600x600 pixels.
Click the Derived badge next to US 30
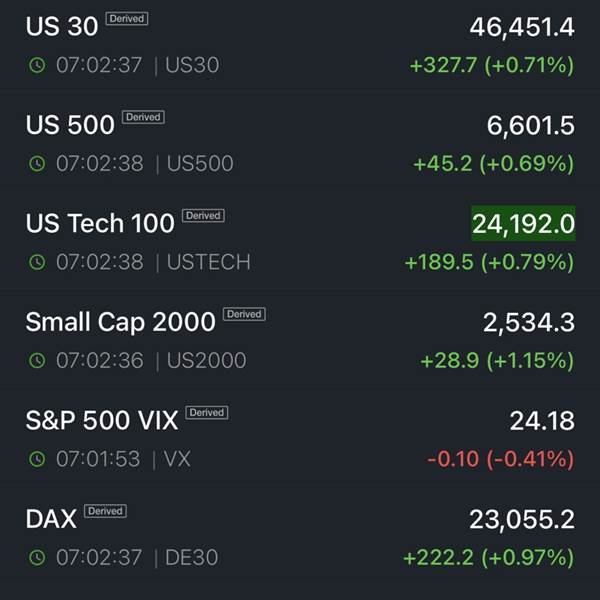(x=126, y=19)
